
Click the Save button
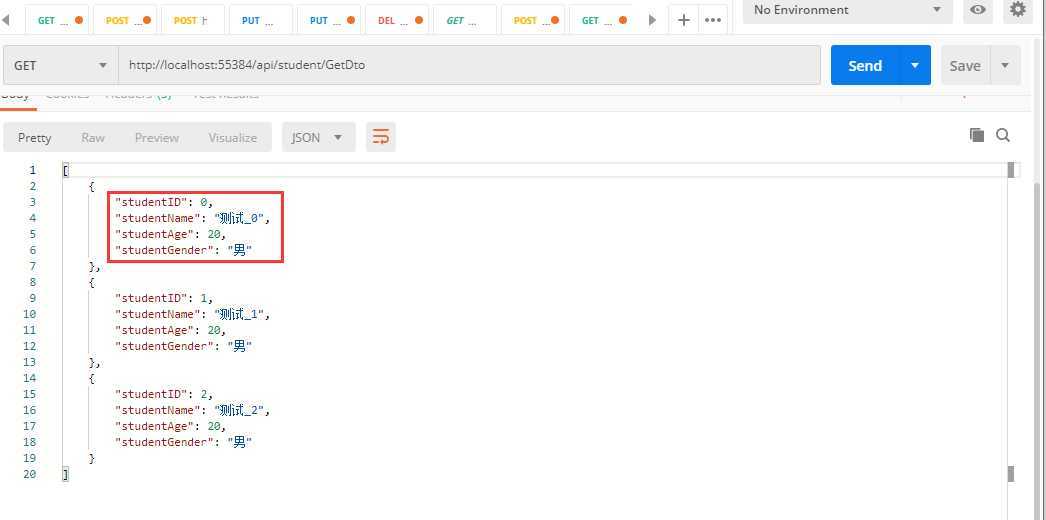click(965, 65)
